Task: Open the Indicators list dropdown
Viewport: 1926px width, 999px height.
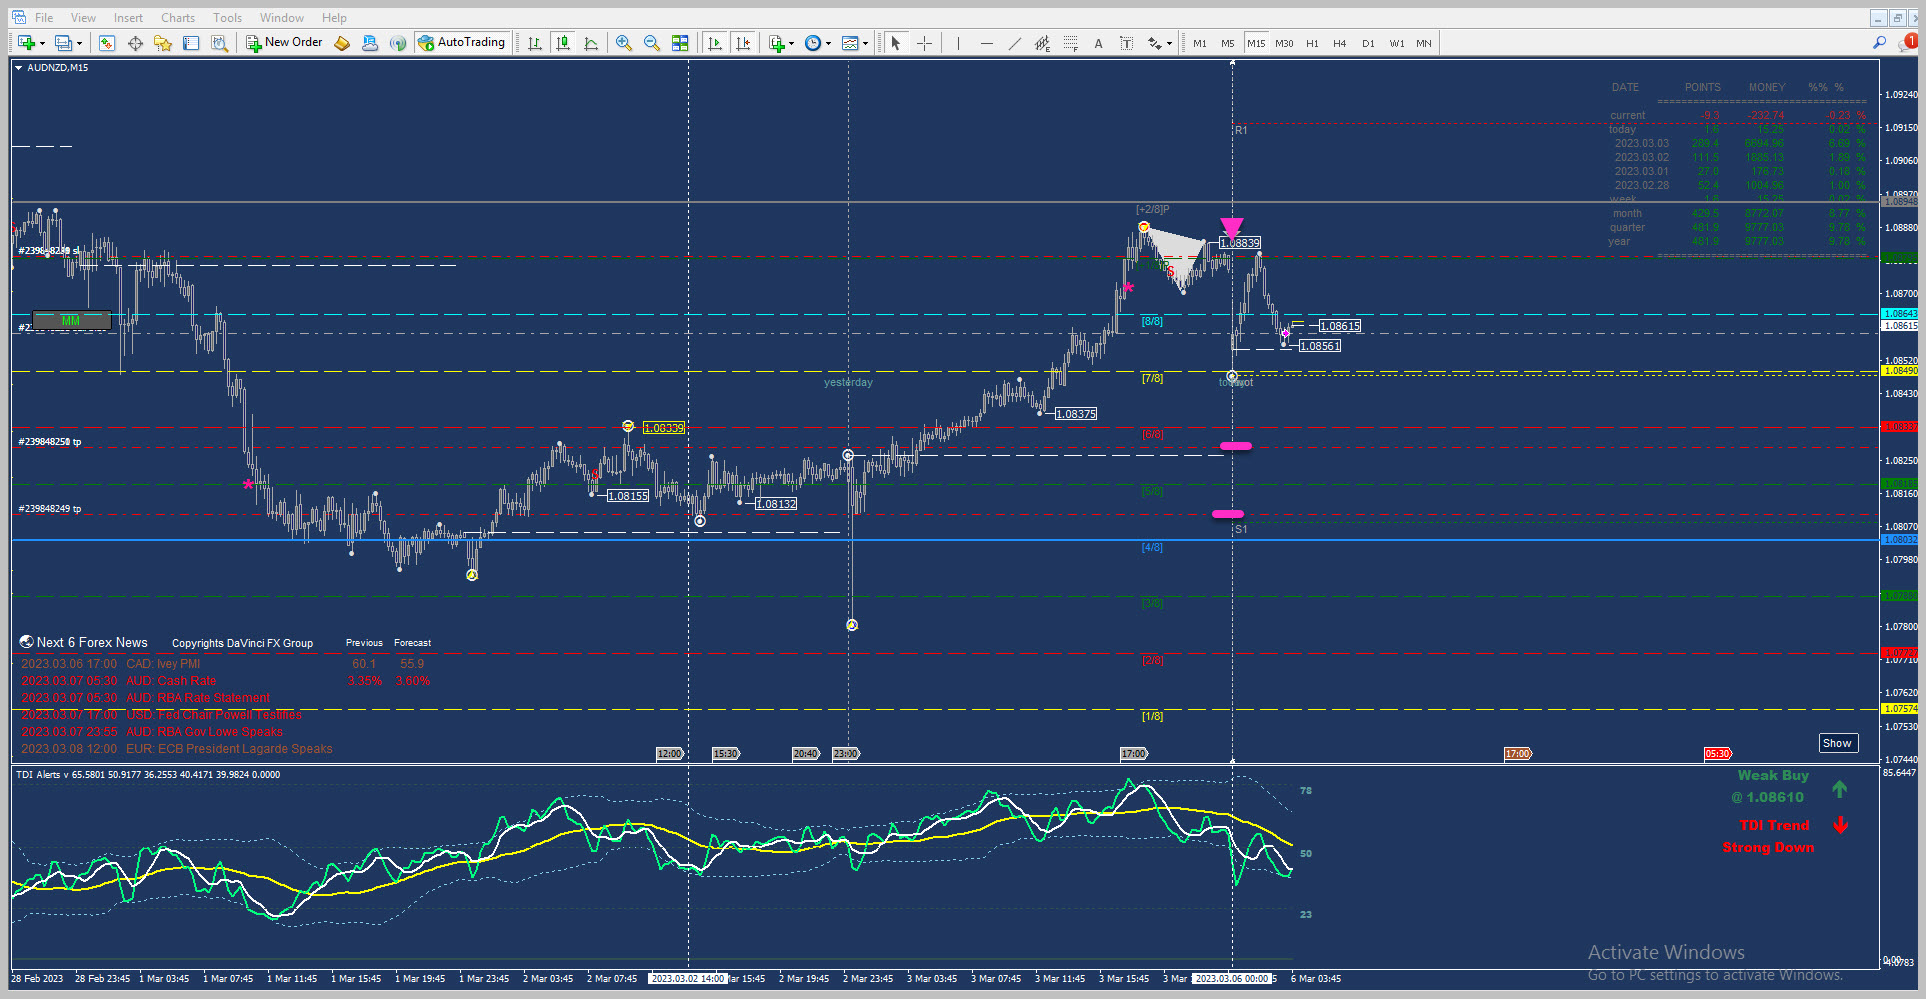Action: point(792,43)
